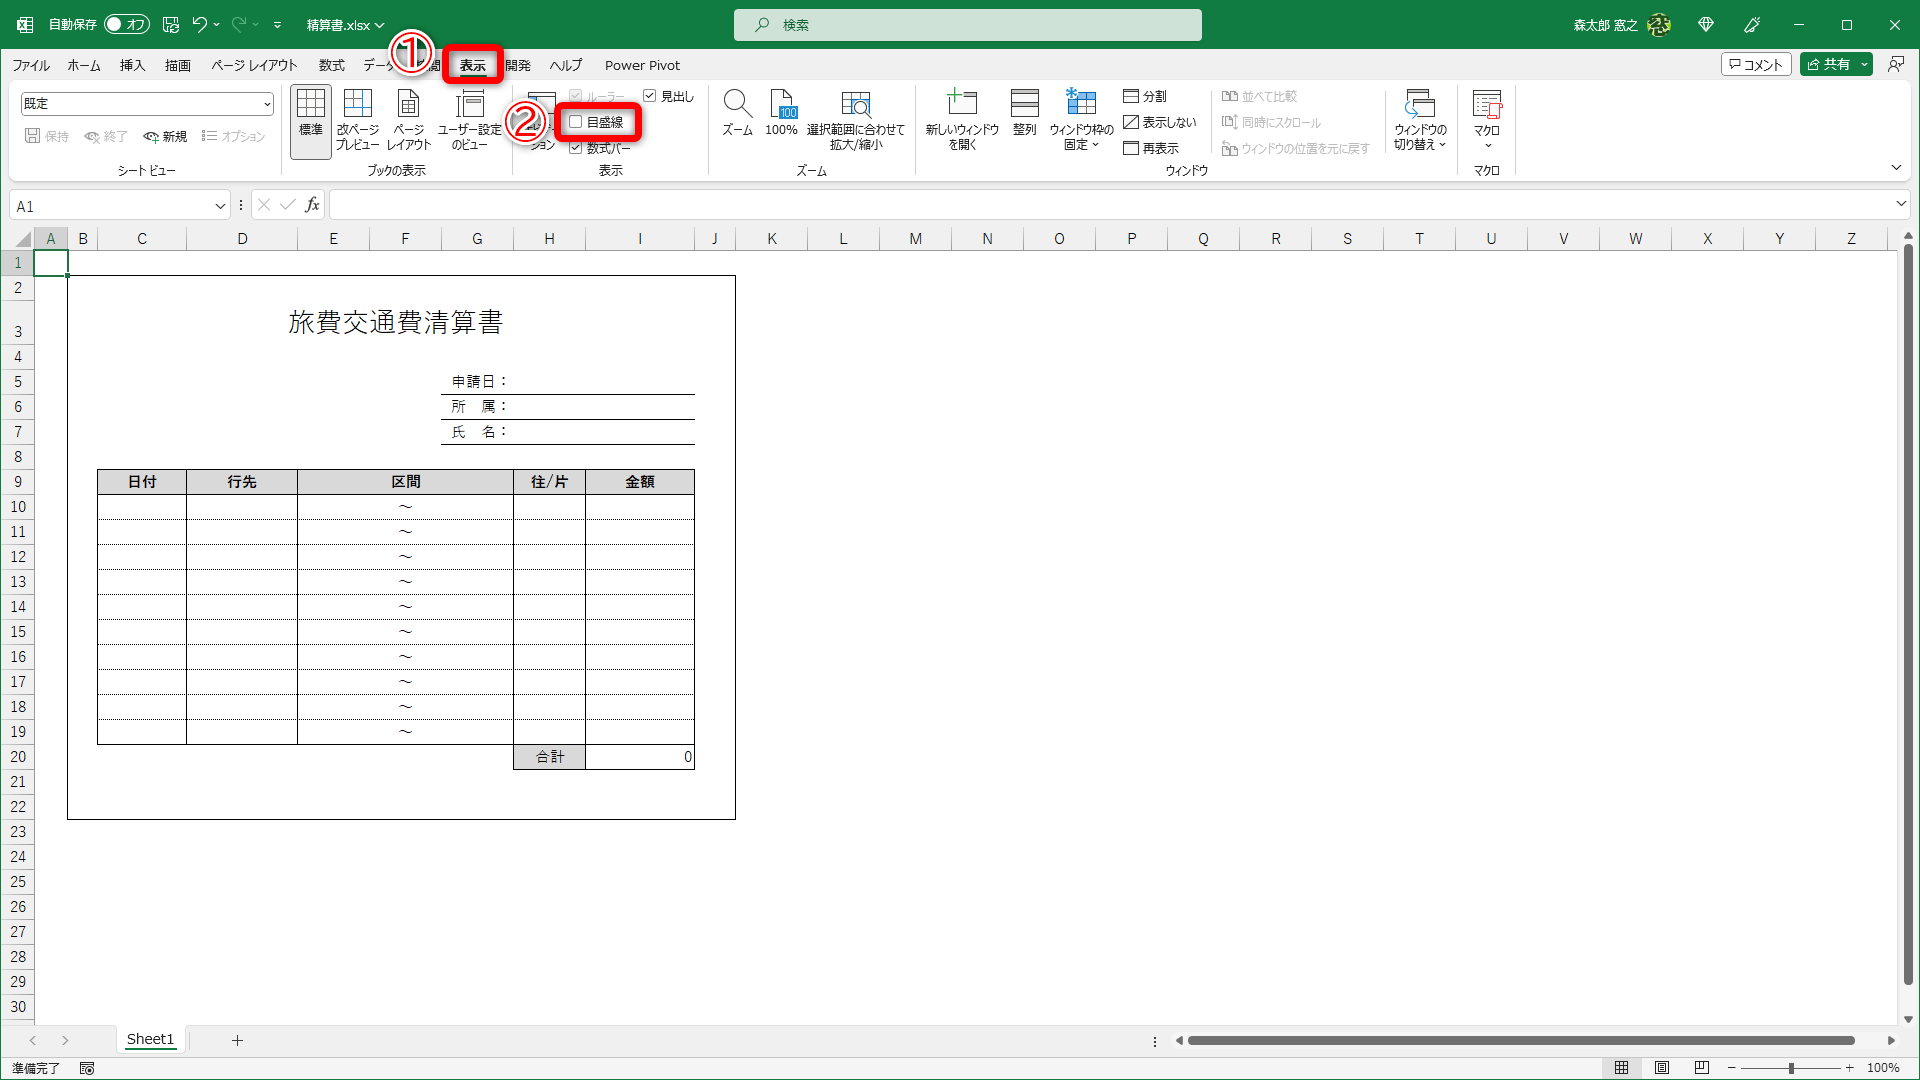Open the マクロ tool
Screen dimensions: 1920x1080
1488,113
